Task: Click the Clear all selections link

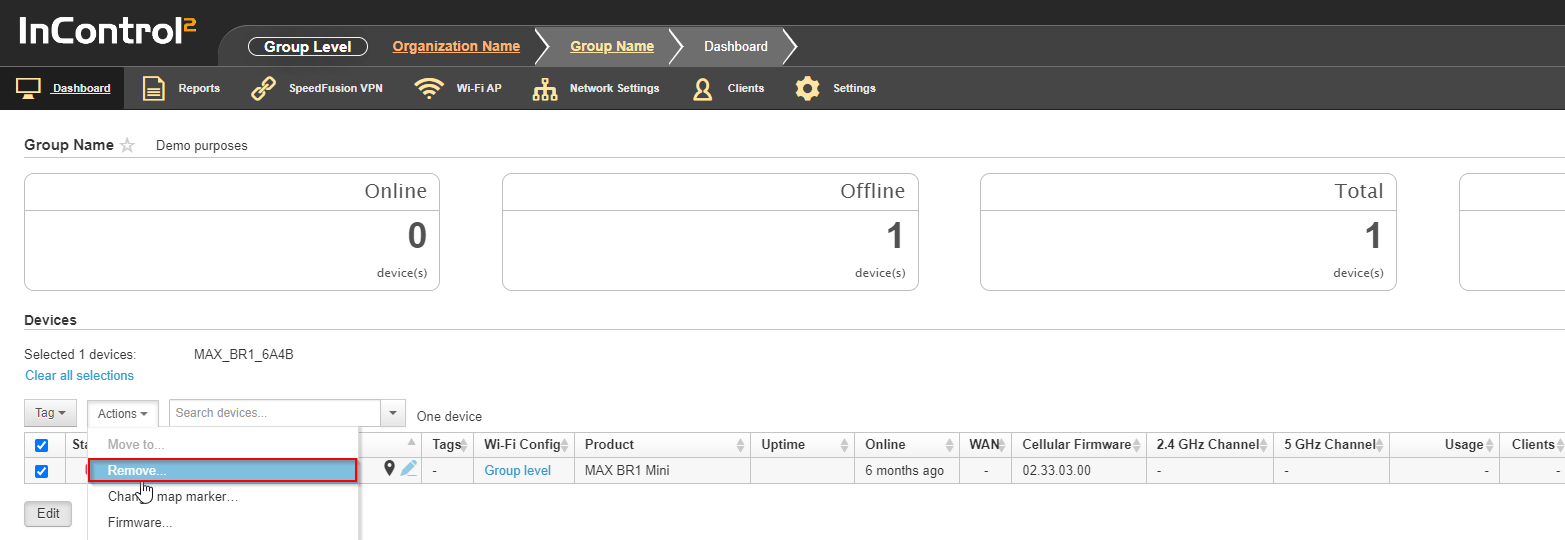Action: (79, 376)
